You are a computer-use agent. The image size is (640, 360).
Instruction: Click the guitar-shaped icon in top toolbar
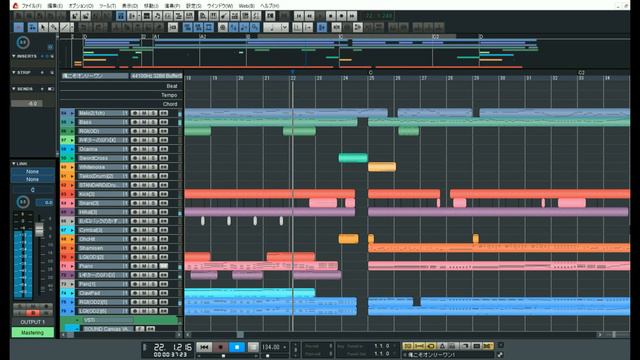pos(224,16)
